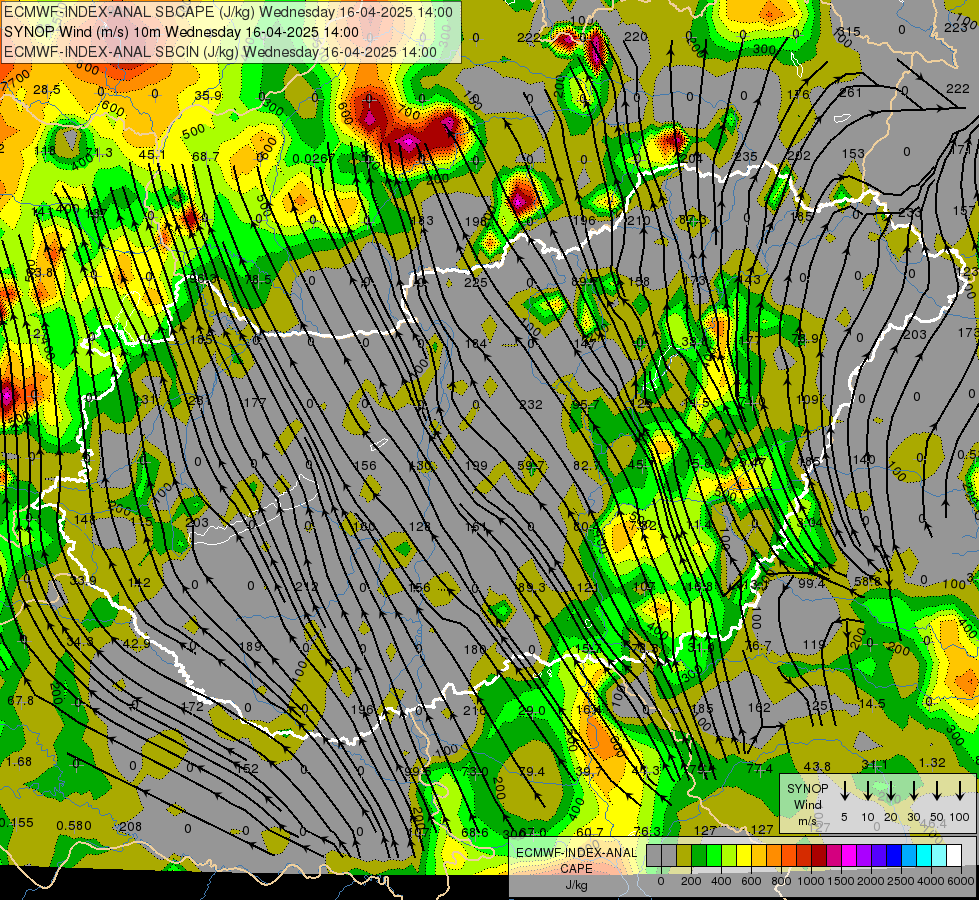Click the 68.7 value on the map

205,156
